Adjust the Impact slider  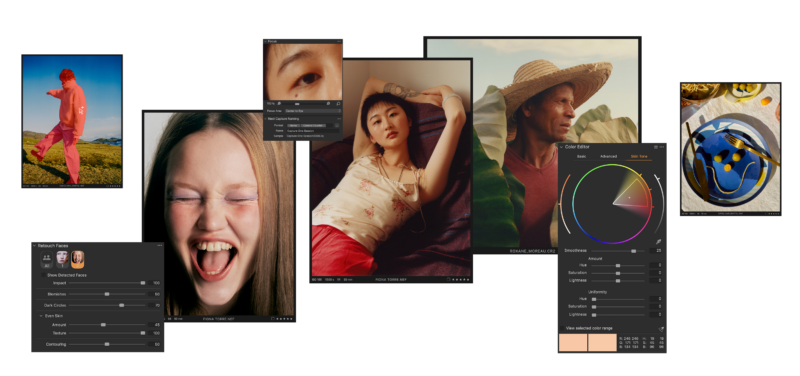pyautogui.click(x=107, y=283)
